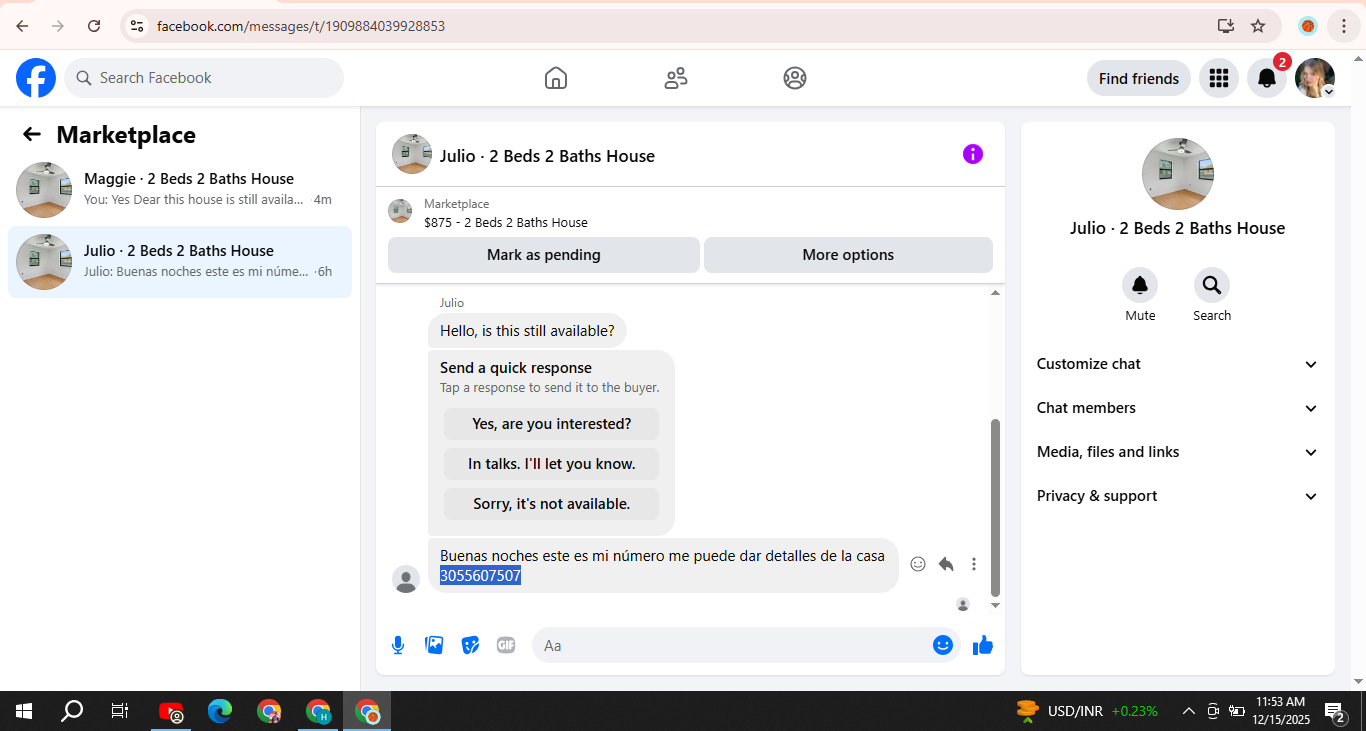Open Microsoft Edge from taskbar
This screenshot has width=1366, height=731.
click(220, 711)
